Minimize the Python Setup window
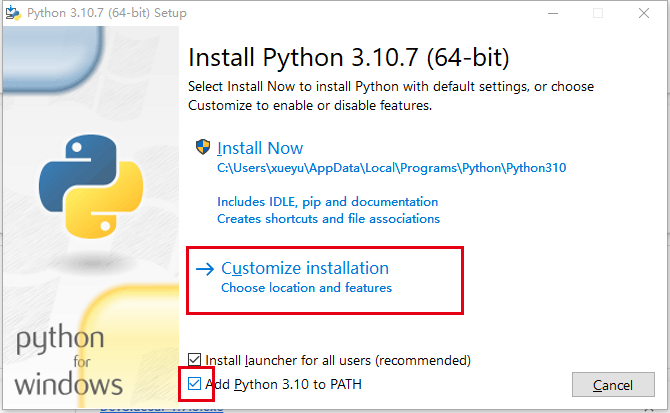Viewport: 670px width, 413px height. pyautogui.click(x=553, y=13)
